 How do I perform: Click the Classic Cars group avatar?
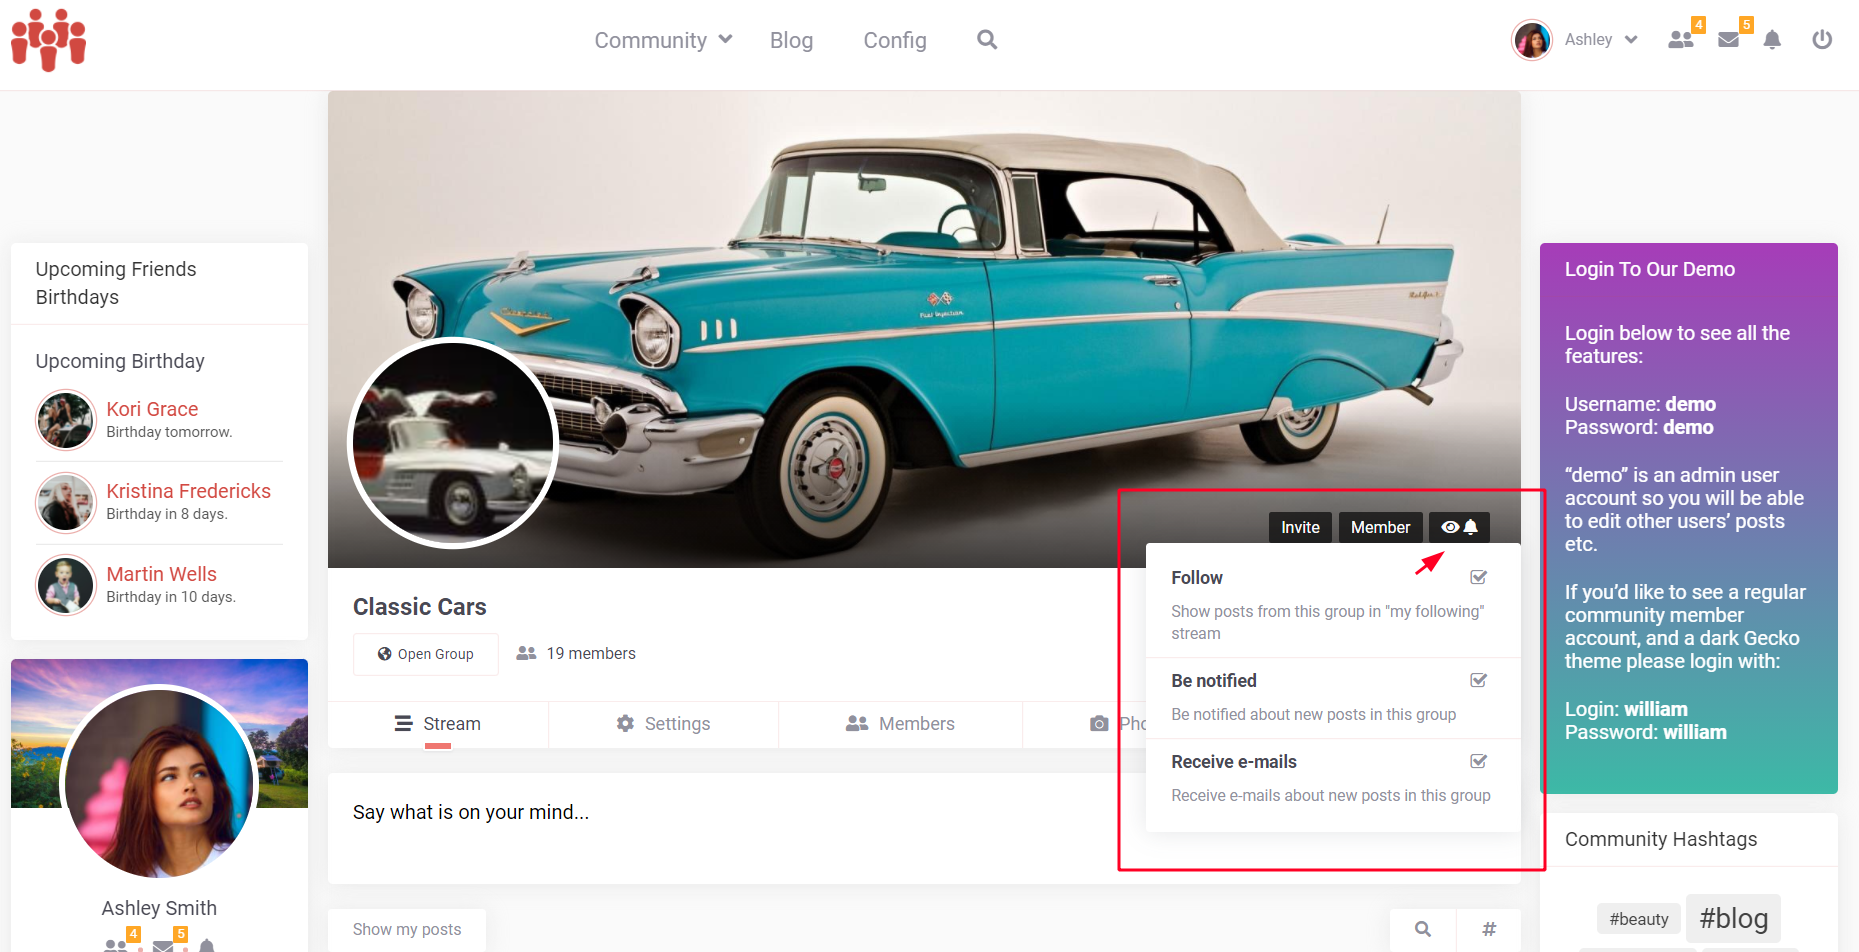(x=453, y=443)
